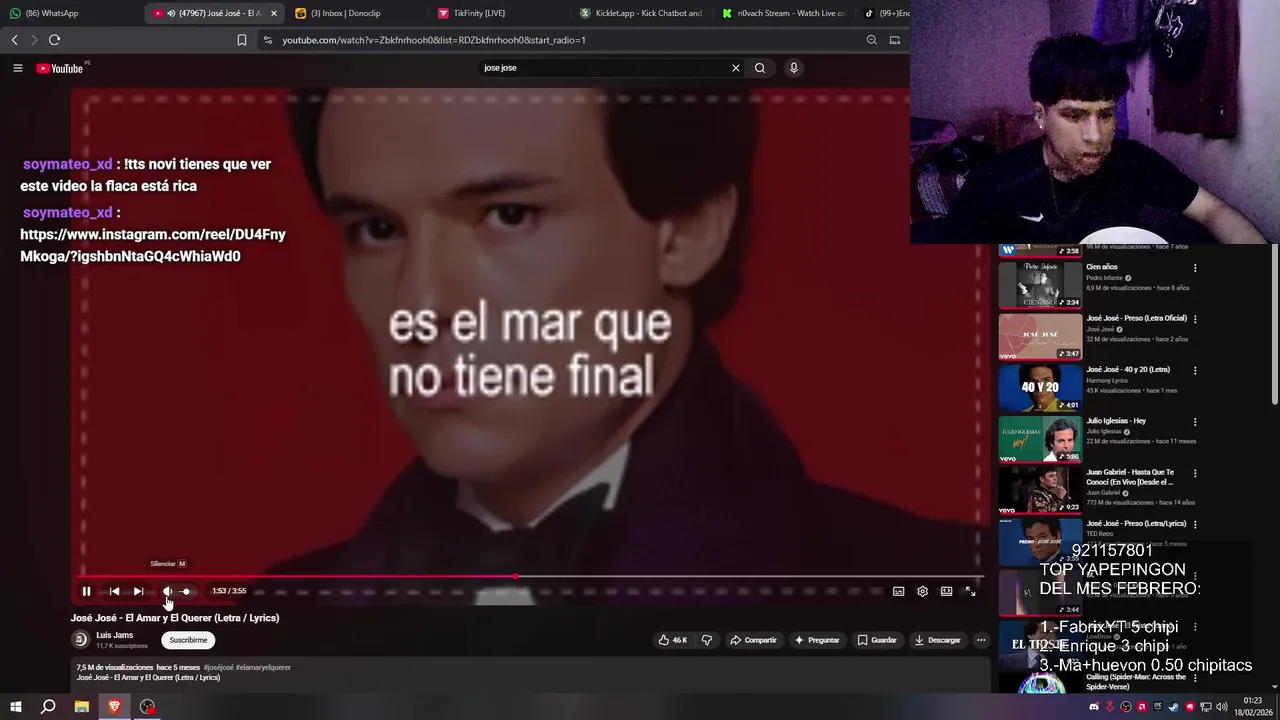Bookmark this page in the toolbar

[x=242, y=40]
